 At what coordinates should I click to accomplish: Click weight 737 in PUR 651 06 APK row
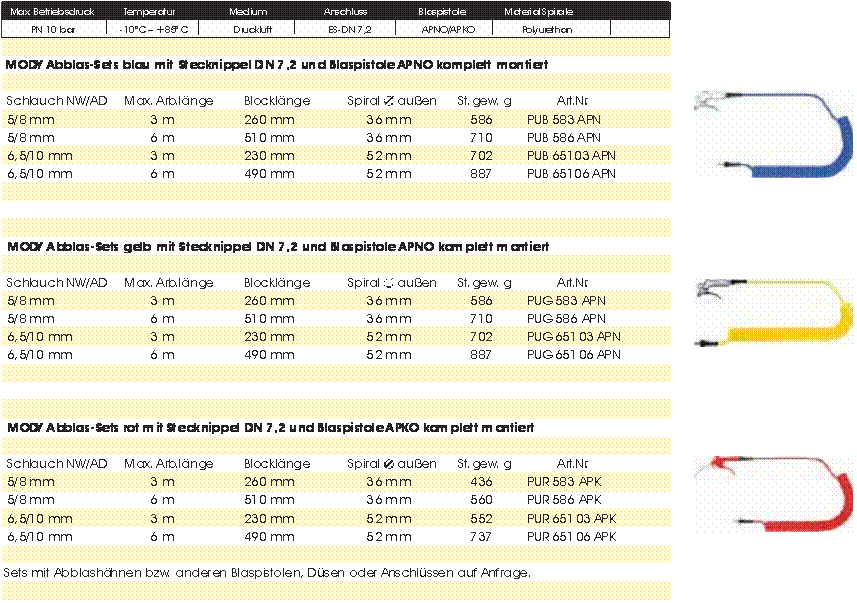[x=481, y=537]
